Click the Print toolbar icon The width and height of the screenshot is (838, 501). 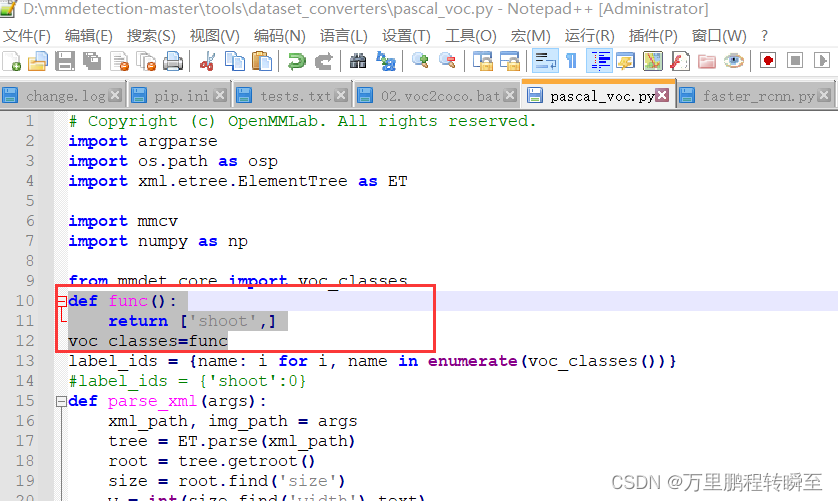pyautogui.click(x=173, y=61)
